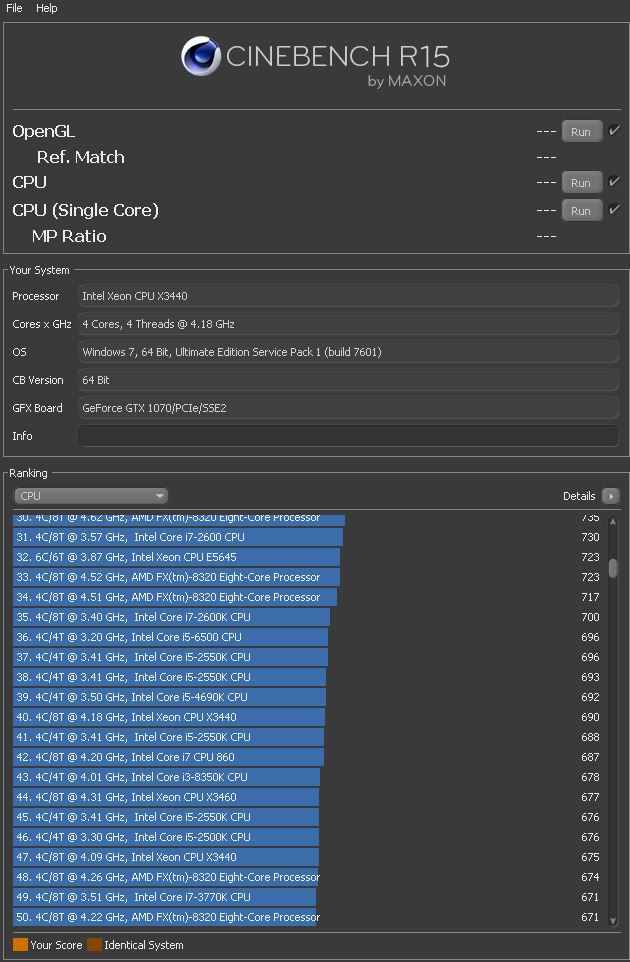Run the OpenGL benchmark
The image size is (630, 962).
(581, 132)
